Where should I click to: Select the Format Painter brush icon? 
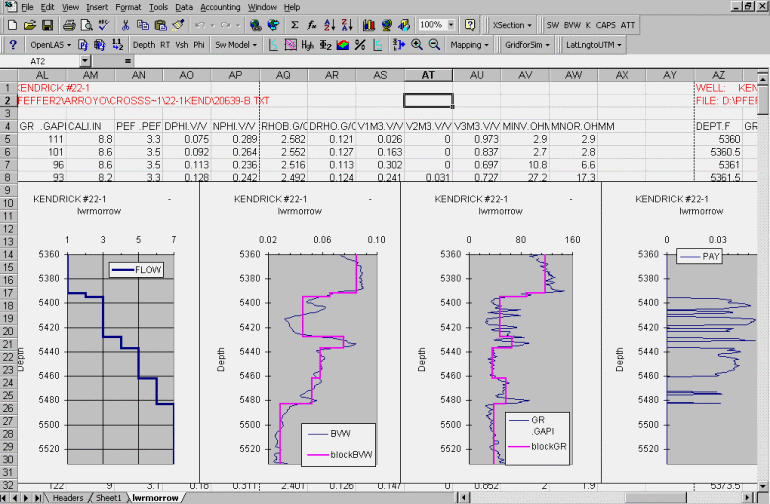(177, 24)
